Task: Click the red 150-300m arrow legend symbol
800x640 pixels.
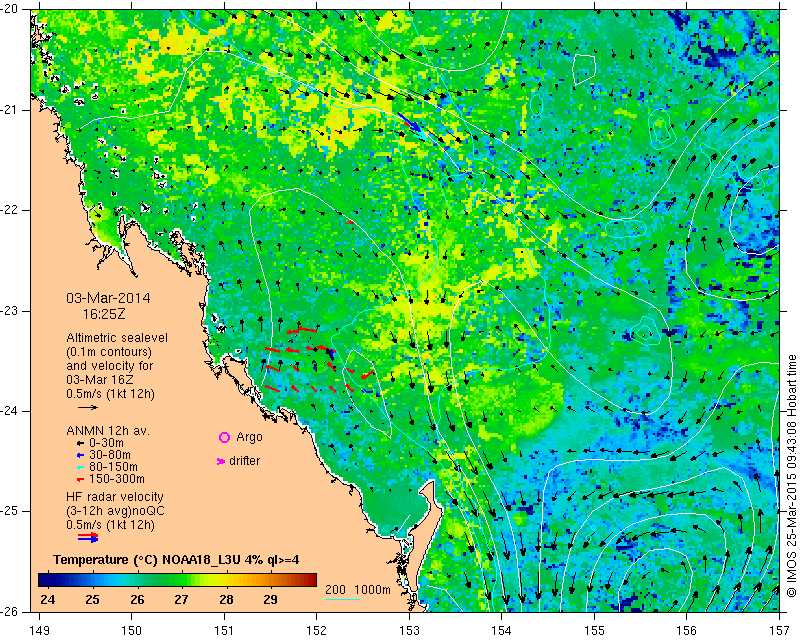Action: pyautogui.click(x=80, y=479)
